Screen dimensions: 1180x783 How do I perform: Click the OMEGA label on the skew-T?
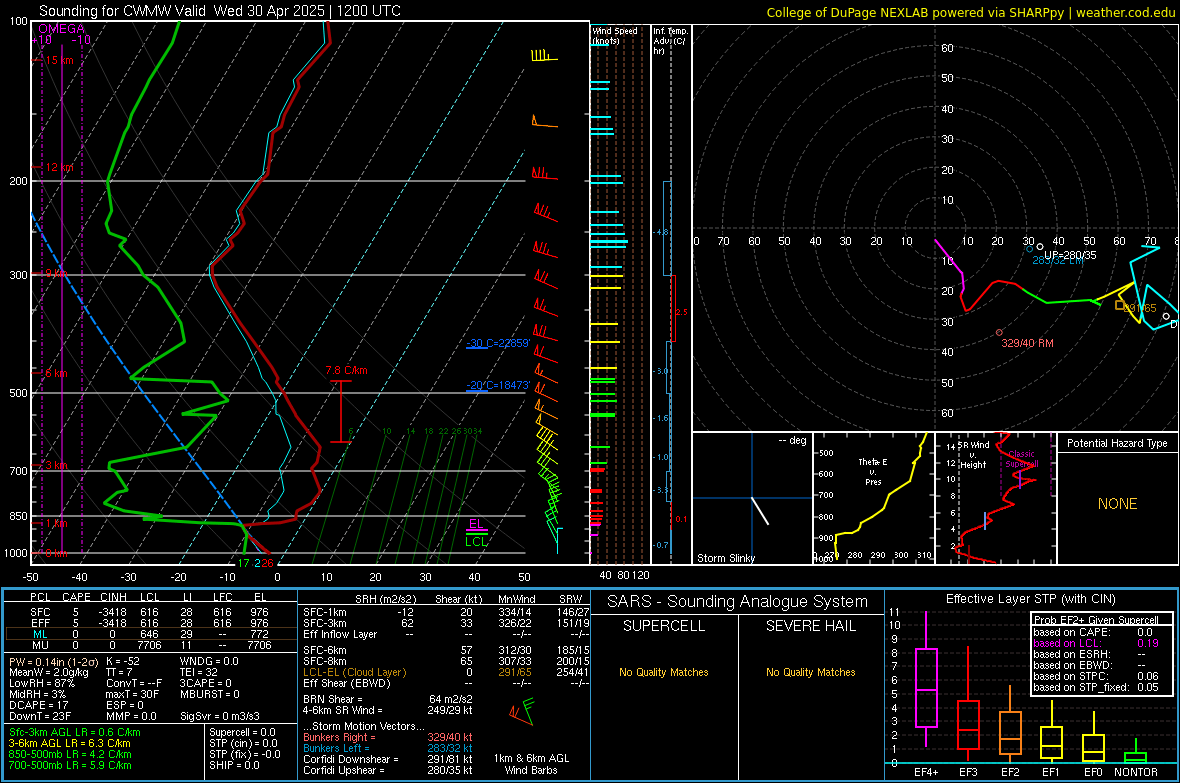pos(62,29)
